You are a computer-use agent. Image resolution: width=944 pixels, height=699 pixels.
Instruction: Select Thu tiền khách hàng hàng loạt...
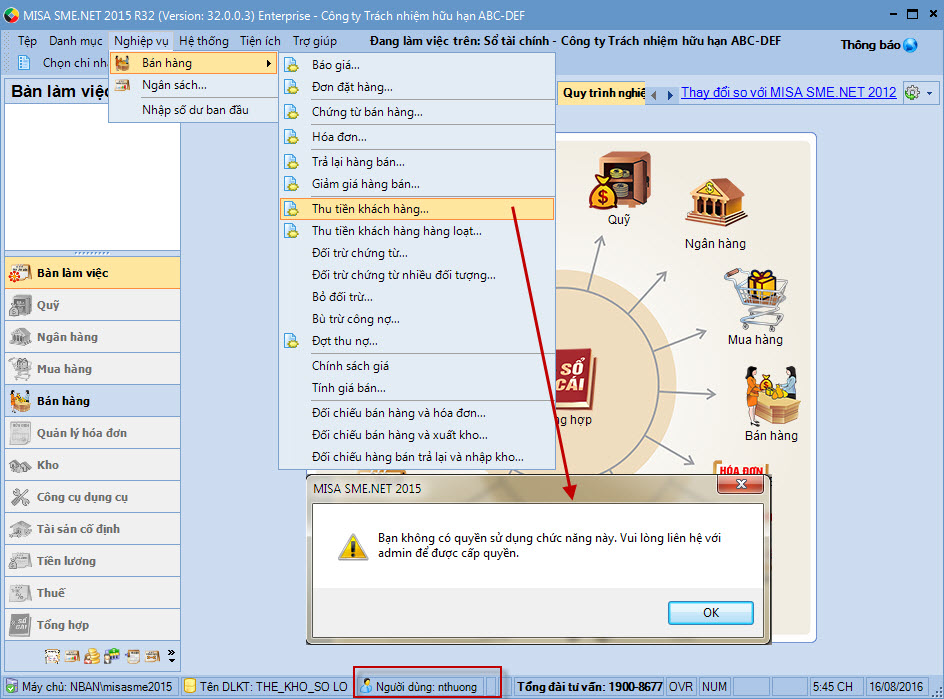[x=417, y=231]
